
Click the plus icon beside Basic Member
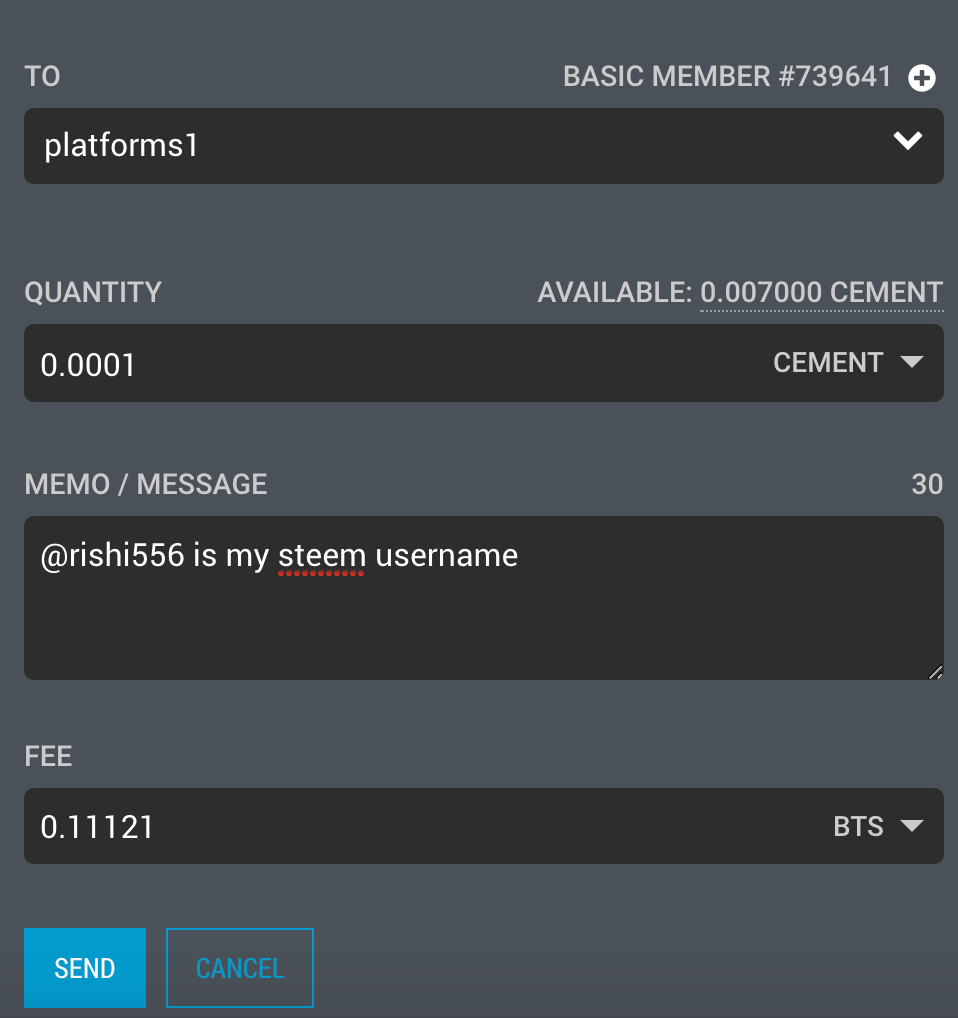[921, 78]
